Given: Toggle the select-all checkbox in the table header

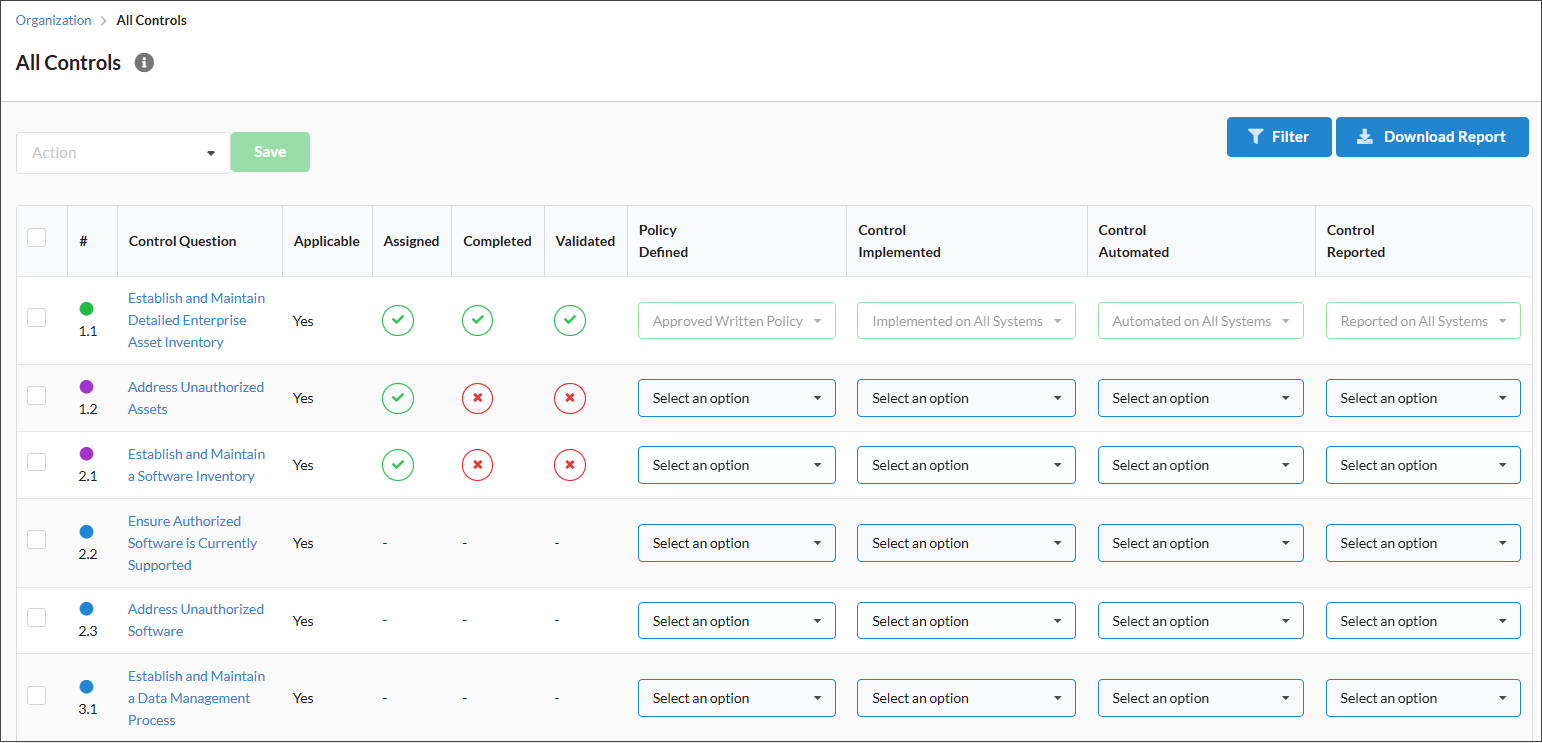Looking at the screenshot, I should [x=37, y=238].
